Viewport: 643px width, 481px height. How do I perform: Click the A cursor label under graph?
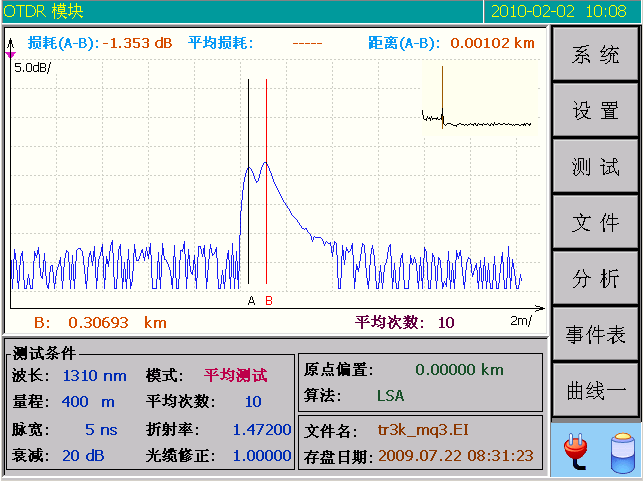251,301
